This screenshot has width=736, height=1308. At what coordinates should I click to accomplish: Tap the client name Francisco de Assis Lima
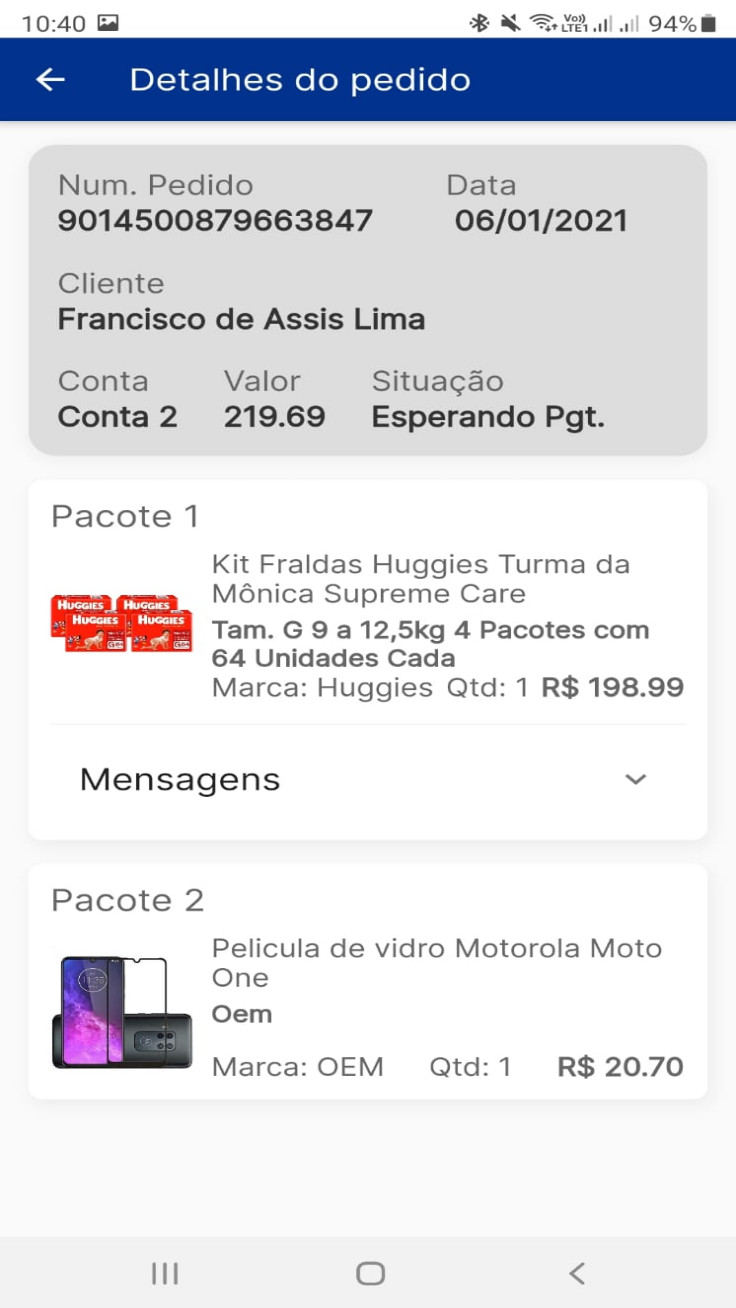pyautogui.click(x=241, y=319)
